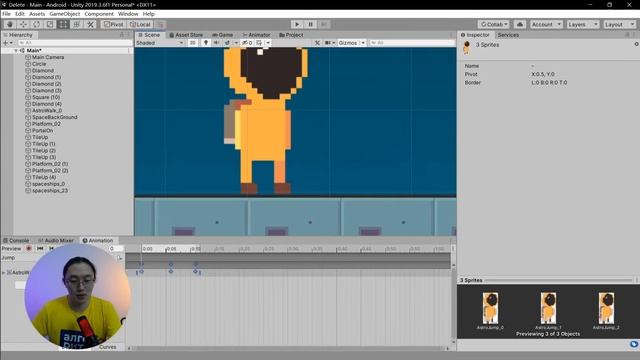Select AstroWalk_0 object in Hierarchy
640x360 pixels.
click(x=47, y=111)
